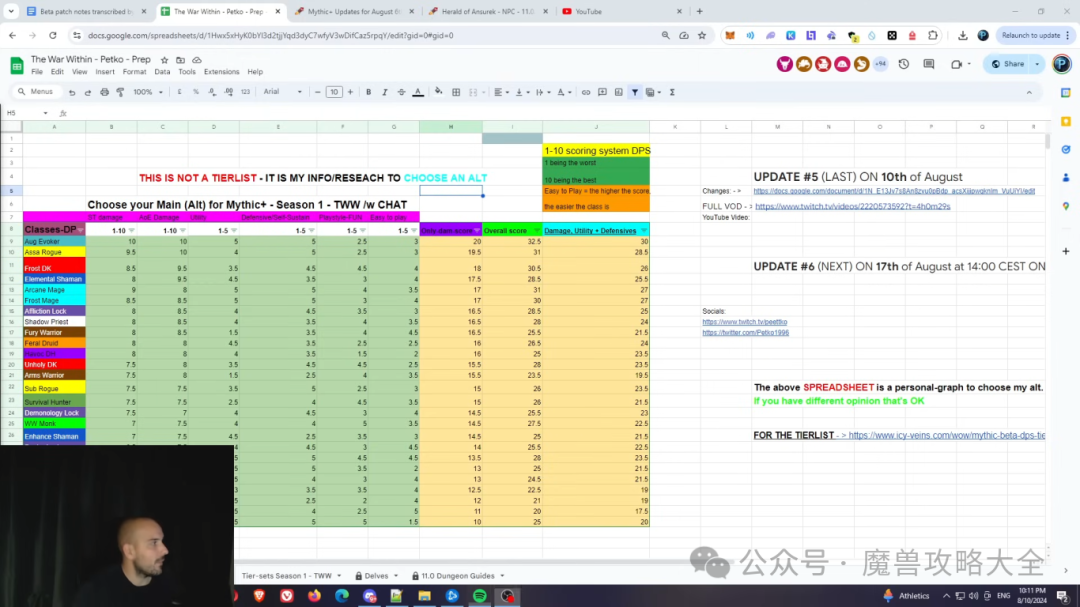Collapse the toolbar with the up chevron
This screenshot has width=1080, height=607.
[x=1029, y=92]
